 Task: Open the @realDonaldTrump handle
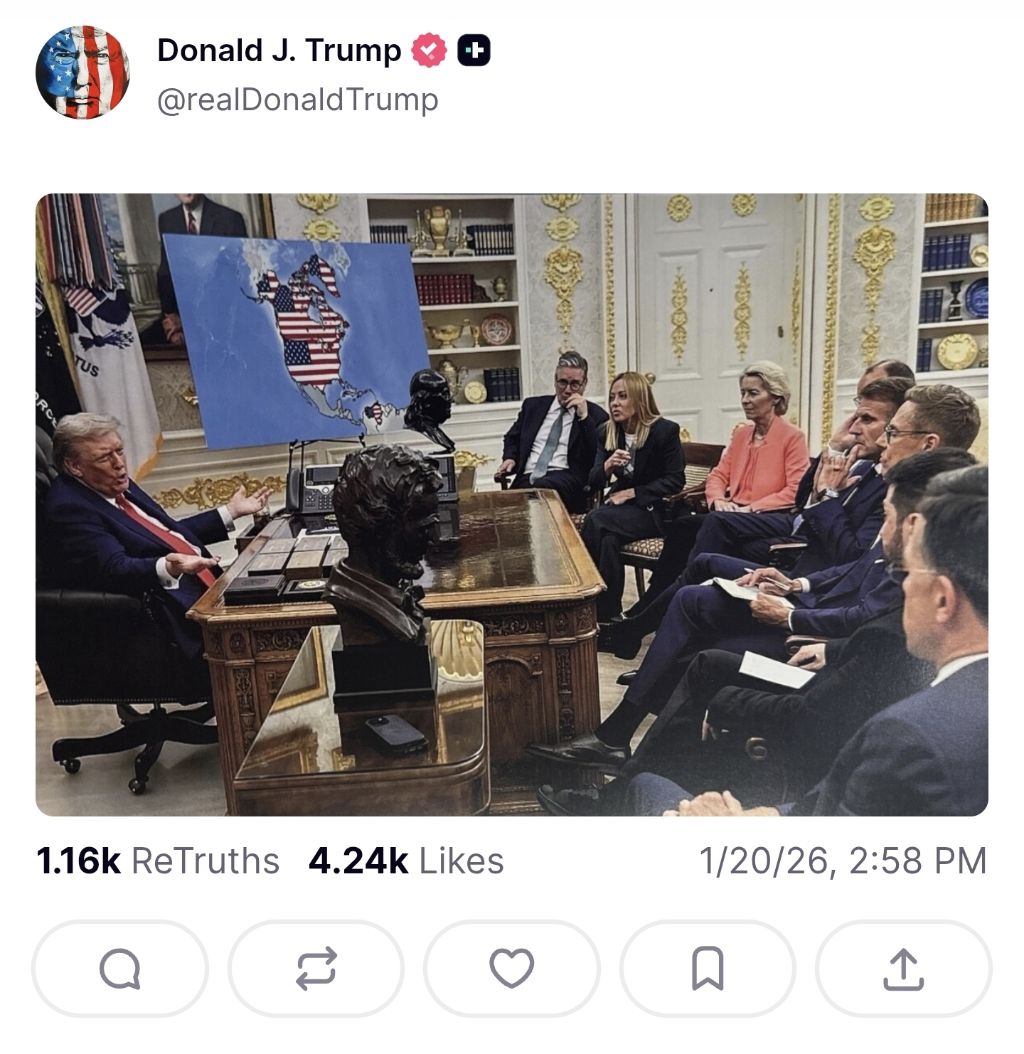coord(298,99)
